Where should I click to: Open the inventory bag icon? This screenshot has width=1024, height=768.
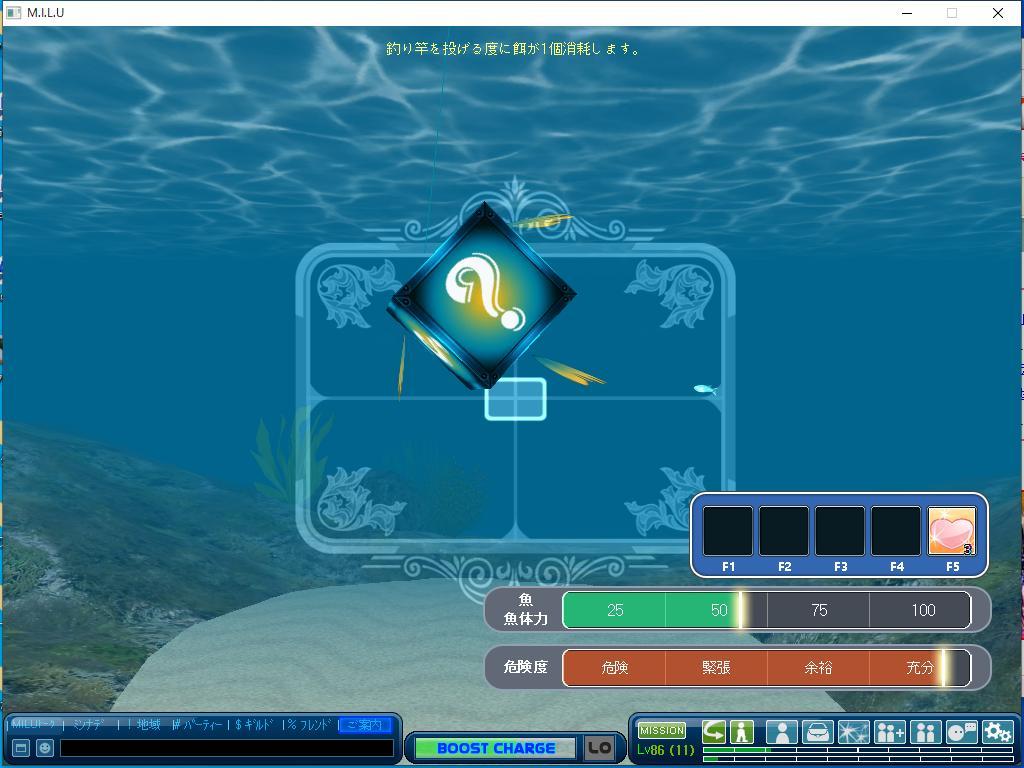point(818,732)
